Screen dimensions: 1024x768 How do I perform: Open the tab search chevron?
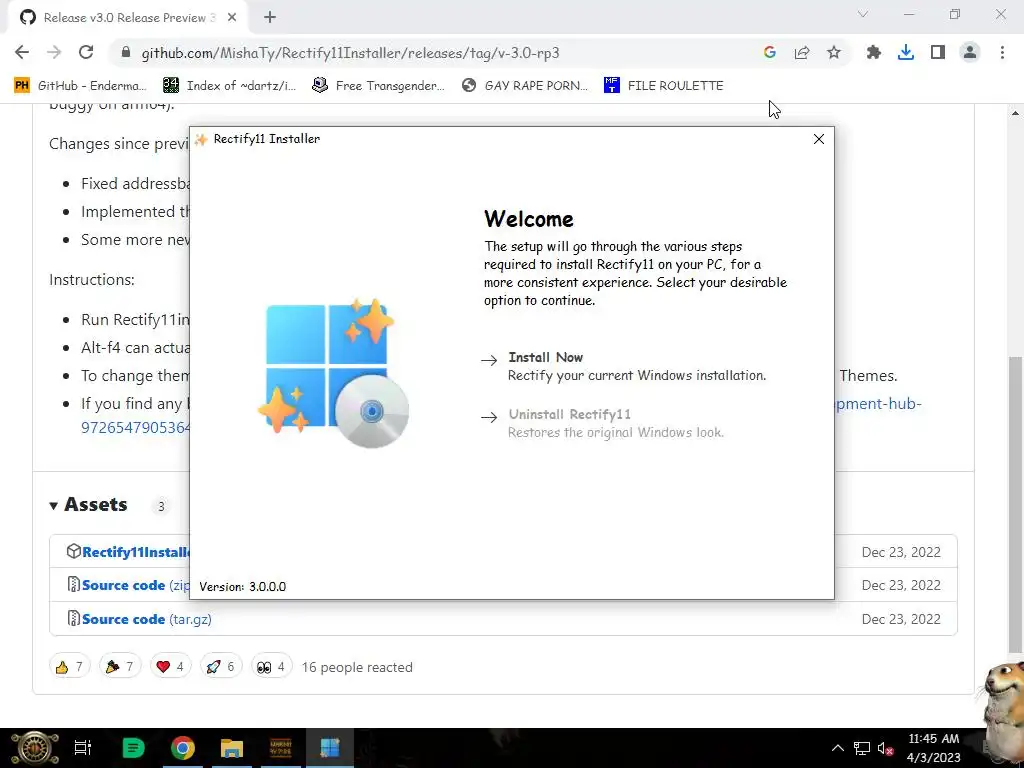pyautogui.click(x=863, y=14)
